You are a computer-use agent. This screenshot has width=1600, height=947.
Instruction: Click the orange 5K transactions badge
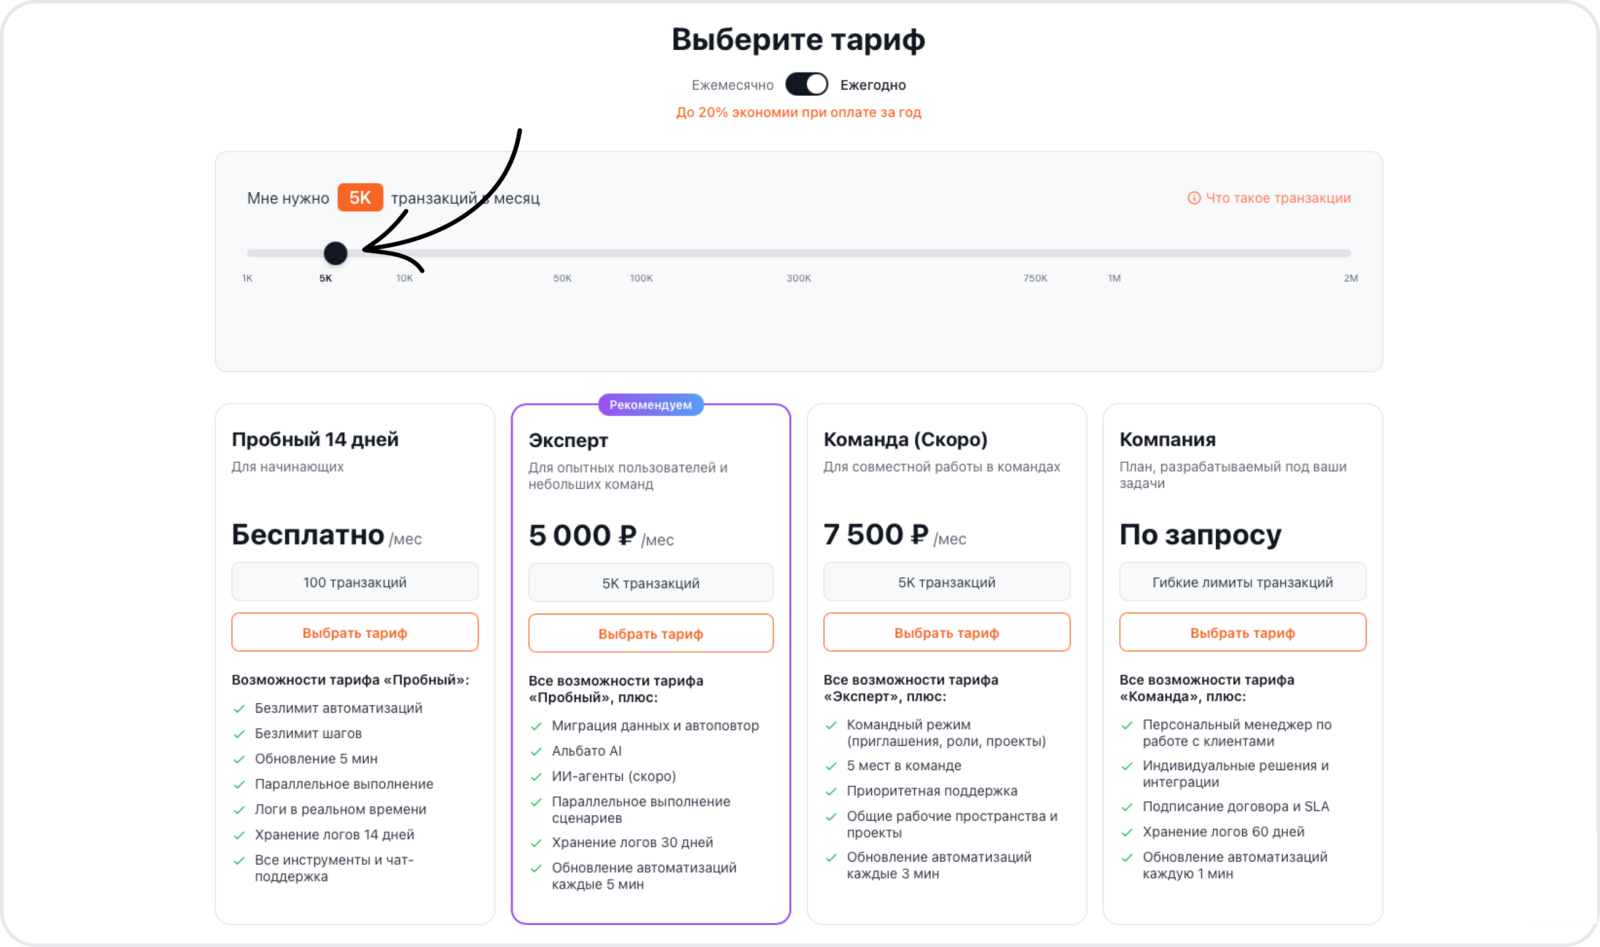360,198
